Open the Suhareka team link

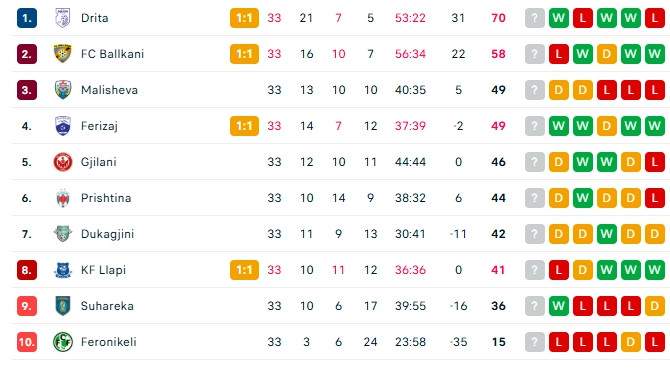(107, 306)
